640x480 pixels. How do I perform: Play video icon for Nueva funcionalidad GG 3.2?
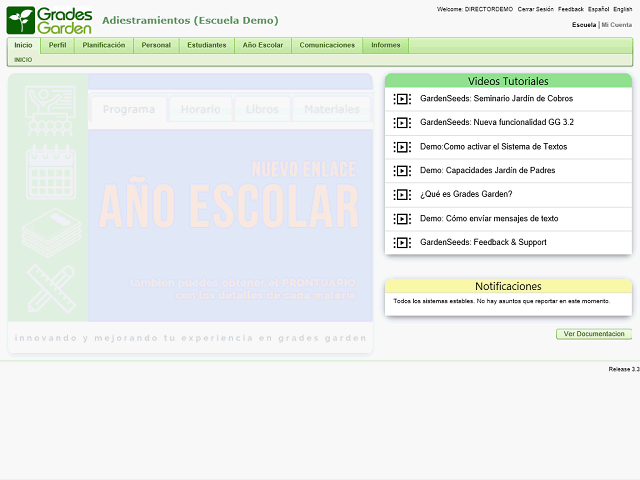click(x=402, y=122)
